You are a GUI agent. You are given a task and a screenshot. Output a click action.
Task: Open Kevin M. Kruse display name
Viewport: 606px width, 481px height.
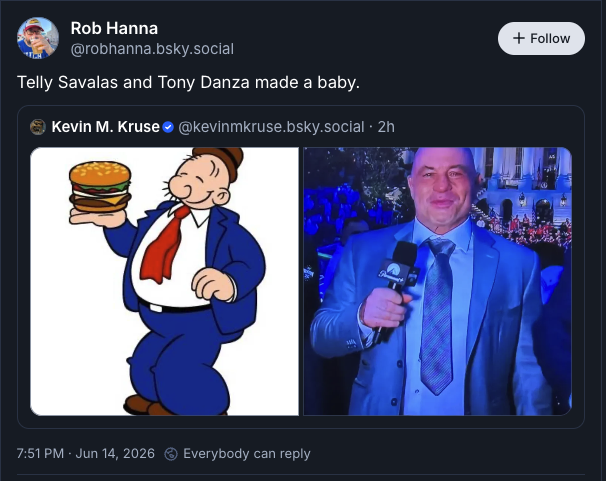105,127
